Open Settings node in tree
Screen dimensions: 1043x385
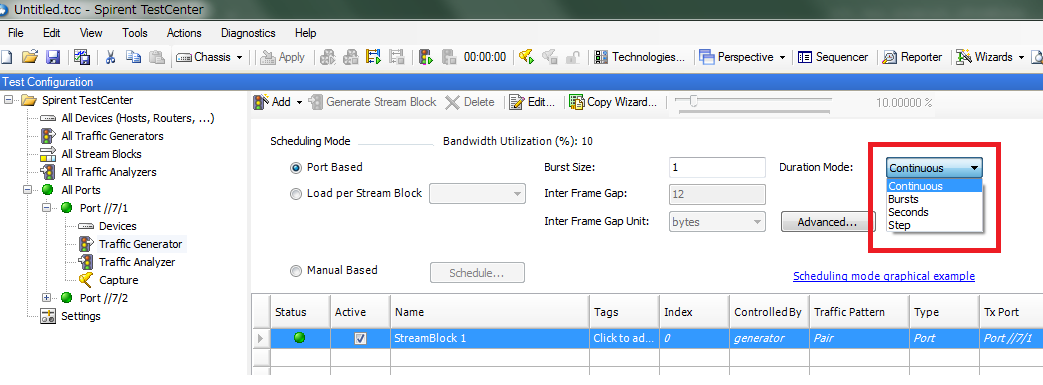[80, 316]
